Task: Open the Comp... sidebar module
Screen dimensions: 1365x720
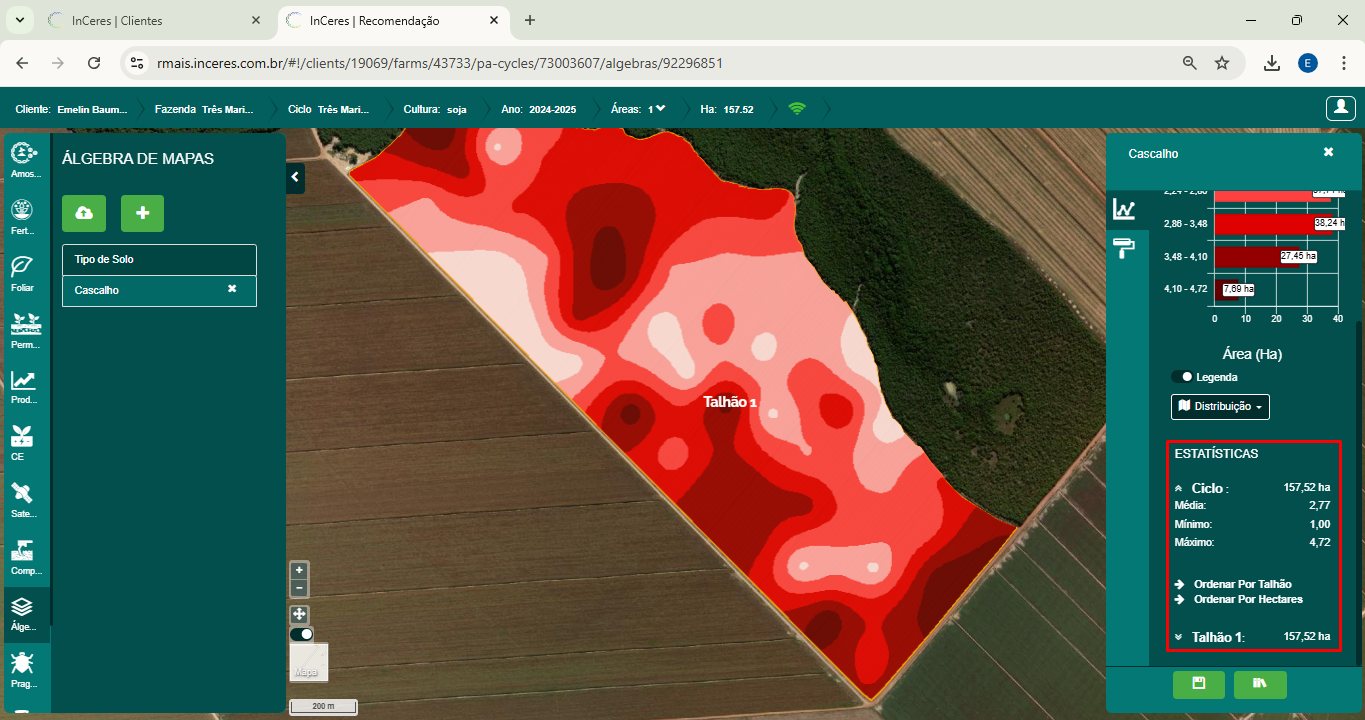Action: (x=25, y=557)
